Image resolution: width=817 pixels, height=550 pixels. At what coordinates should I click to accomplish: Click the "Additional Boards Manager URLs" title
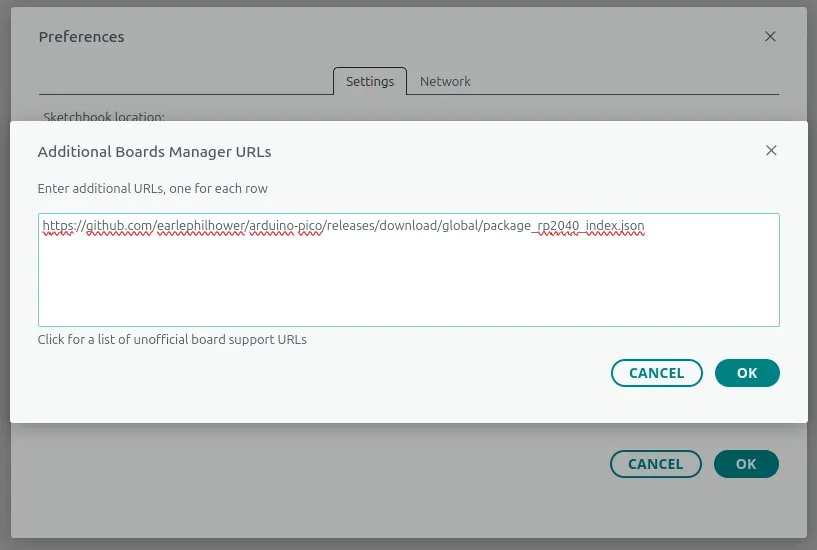pos(154,152)
